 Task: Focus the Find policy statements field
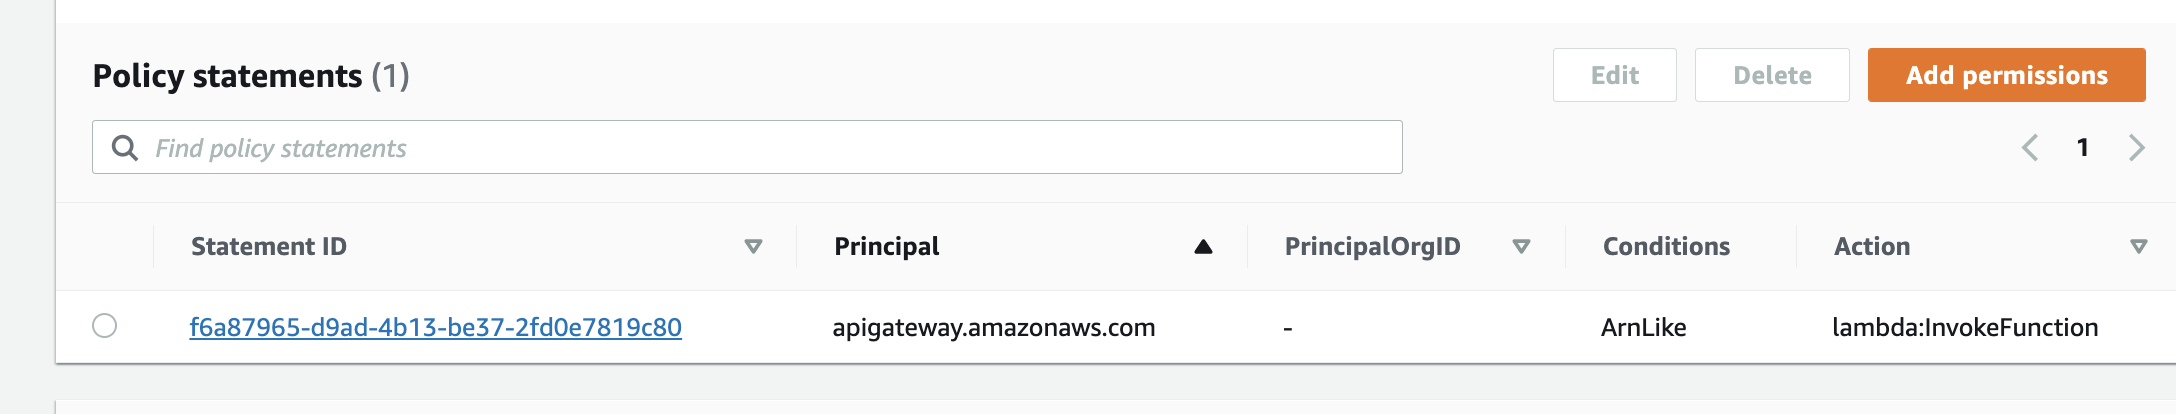click(x=747, y=147)
